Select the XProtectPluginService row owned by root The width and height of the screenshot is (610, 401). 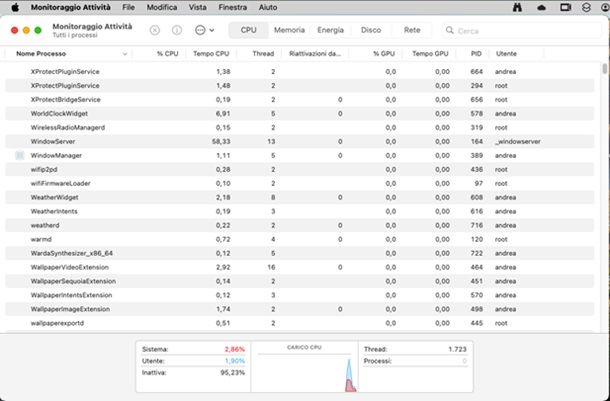300,86
